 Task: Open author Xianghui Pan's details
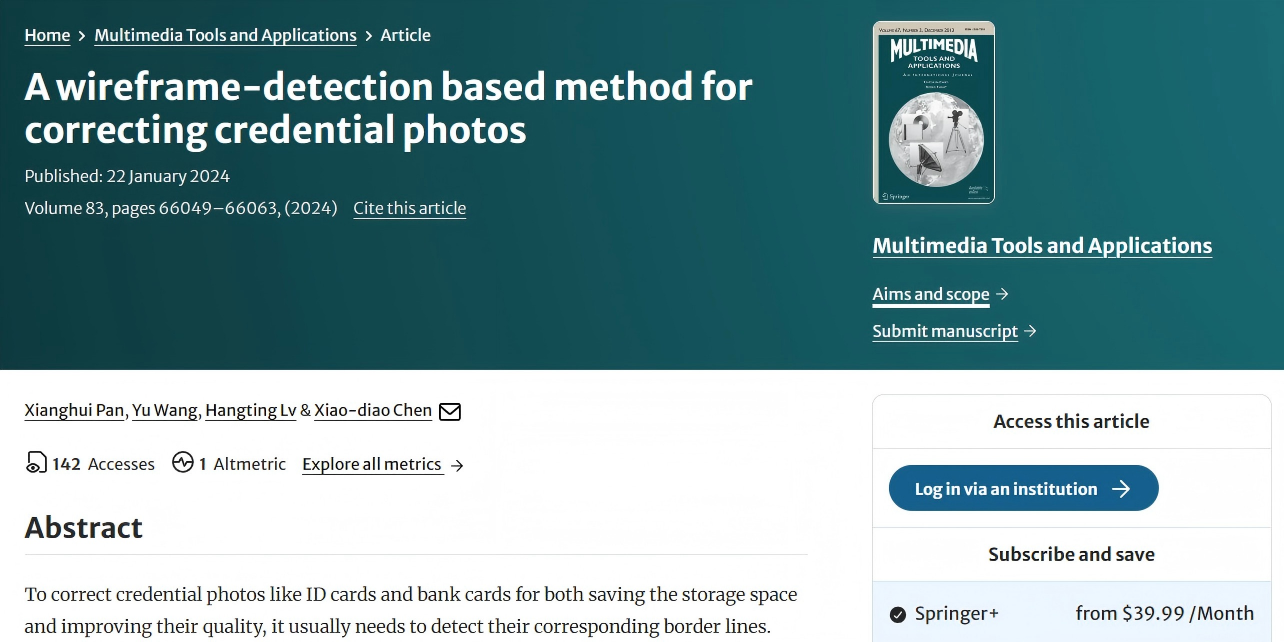pos(75,410)
